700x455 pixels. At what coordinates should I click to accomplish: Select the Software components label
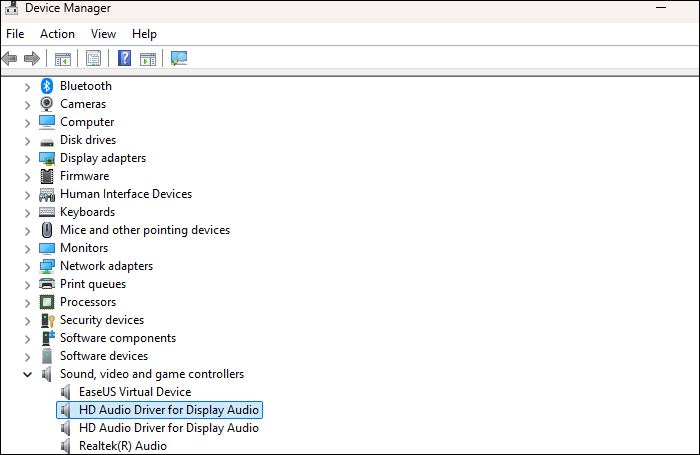[118, 338]
